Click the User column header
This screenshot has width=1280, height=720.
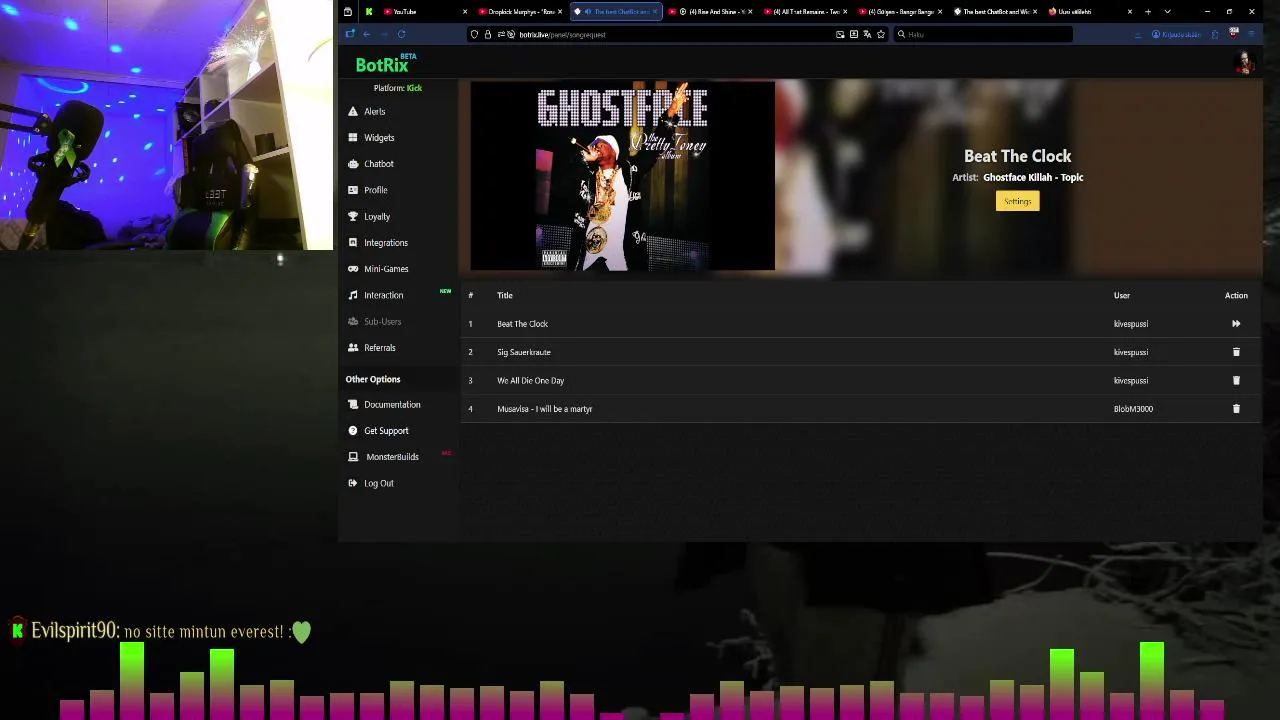click(x=1122, y=295)
